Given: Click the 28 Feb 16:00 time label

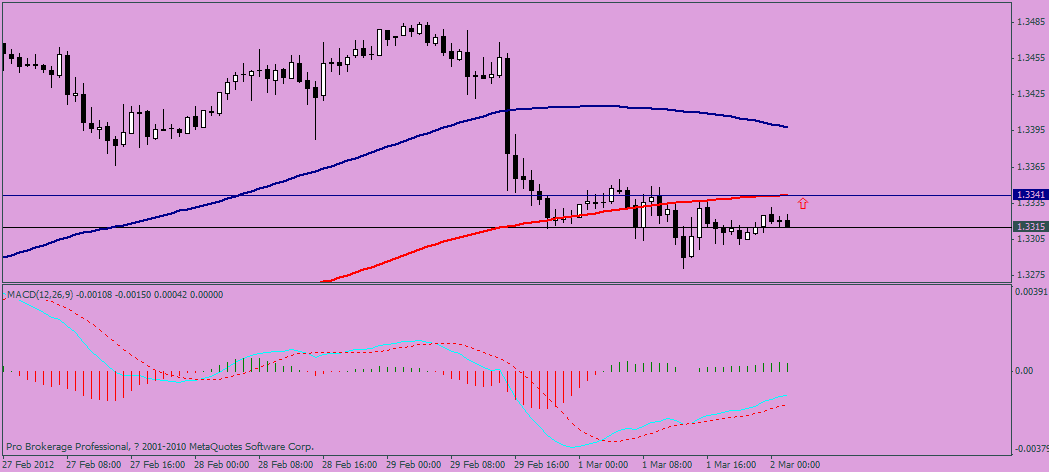Looking at the screenshot, I should click(x=350, y=464).
